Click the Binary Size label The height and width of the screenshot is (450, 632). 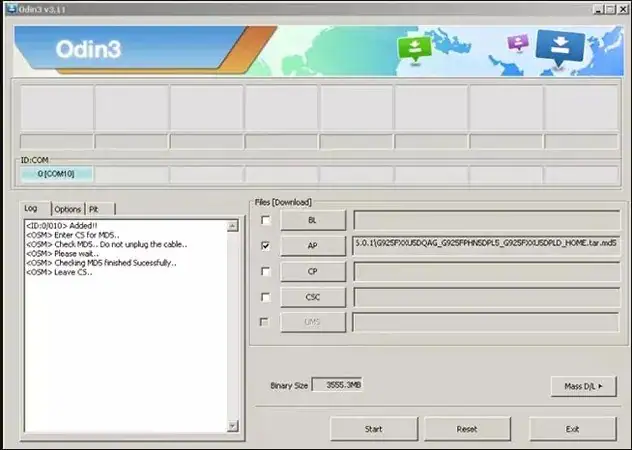(x=289, y=385)
